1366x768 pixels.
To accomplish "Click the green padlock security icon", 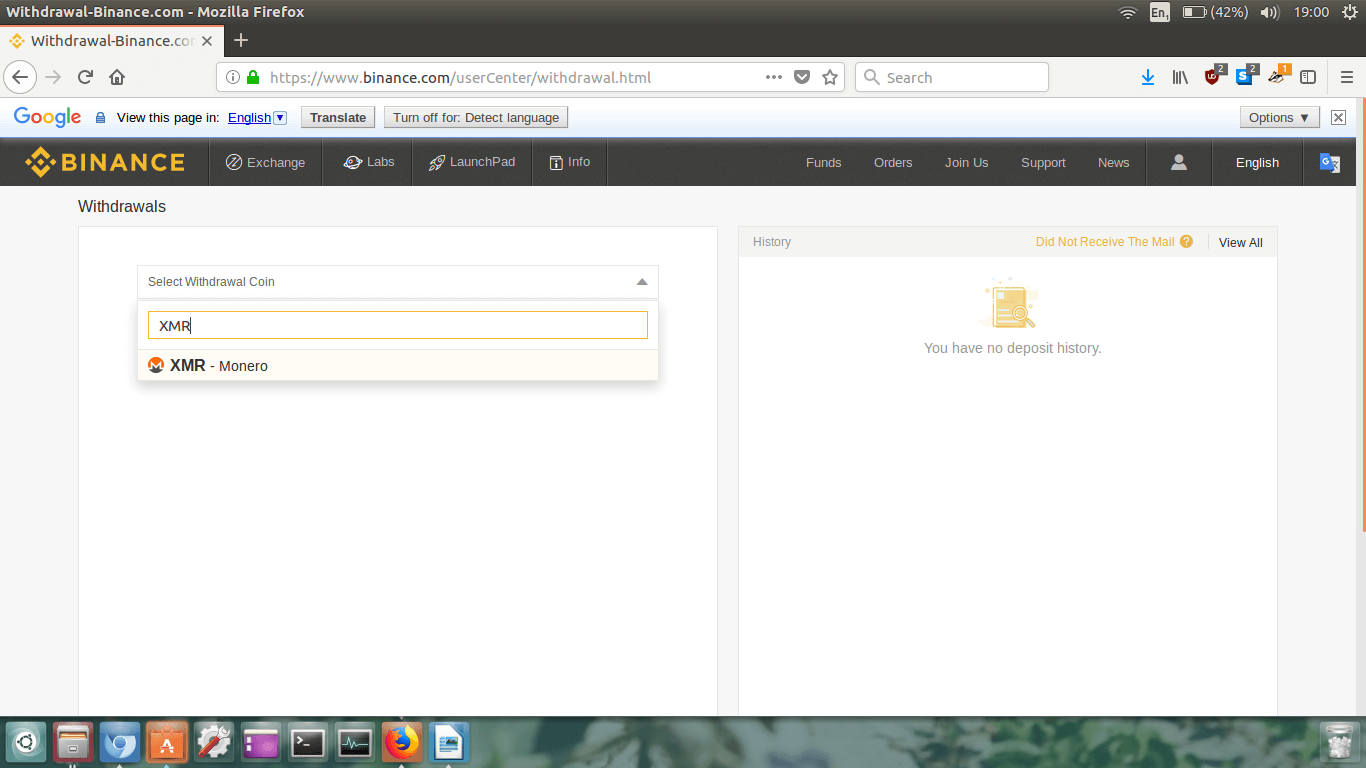I will click(253, 77).
